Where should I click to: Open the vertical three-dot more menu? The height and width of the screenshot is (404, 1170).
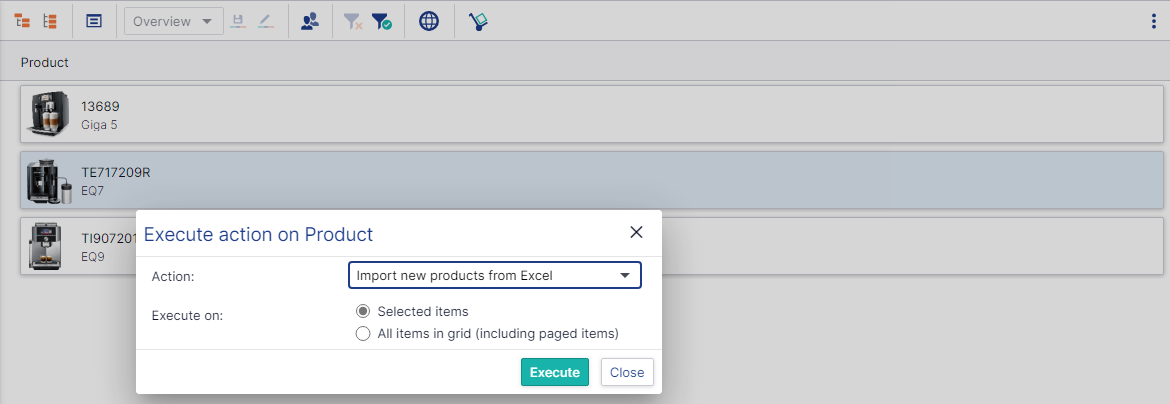click(1154, 22)
